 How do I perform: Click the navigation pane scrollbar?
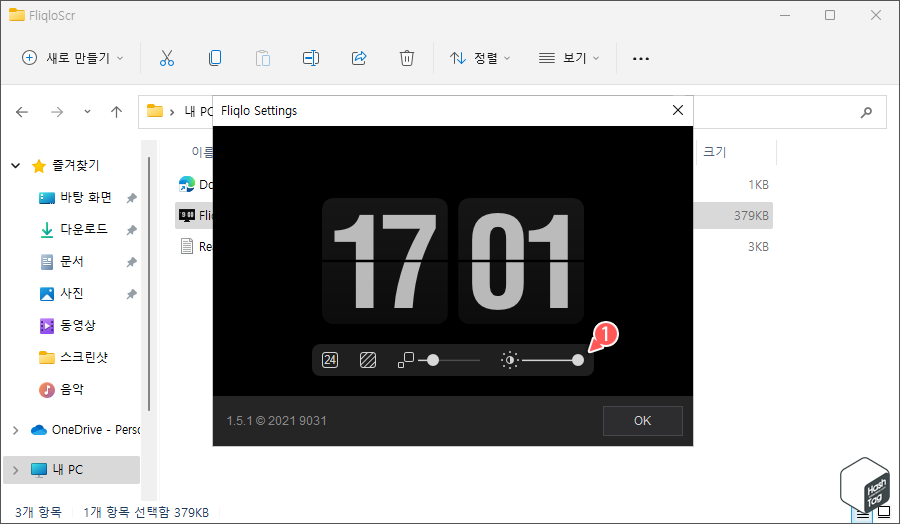click(149, 284)
